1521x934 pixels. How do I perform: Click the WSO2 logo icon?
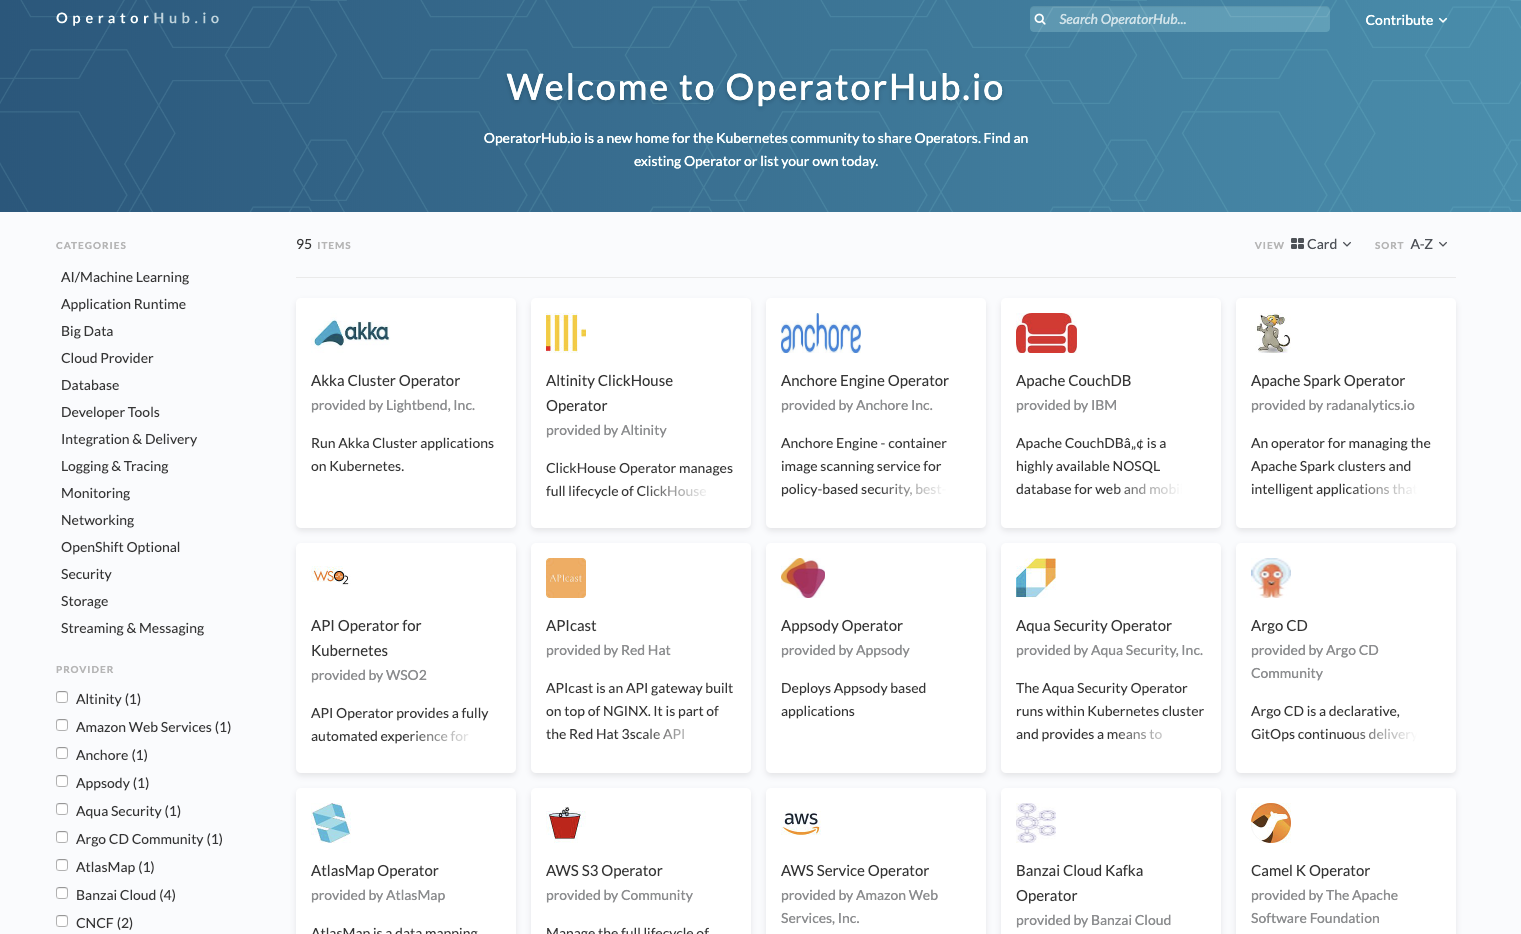coord(331,577)
